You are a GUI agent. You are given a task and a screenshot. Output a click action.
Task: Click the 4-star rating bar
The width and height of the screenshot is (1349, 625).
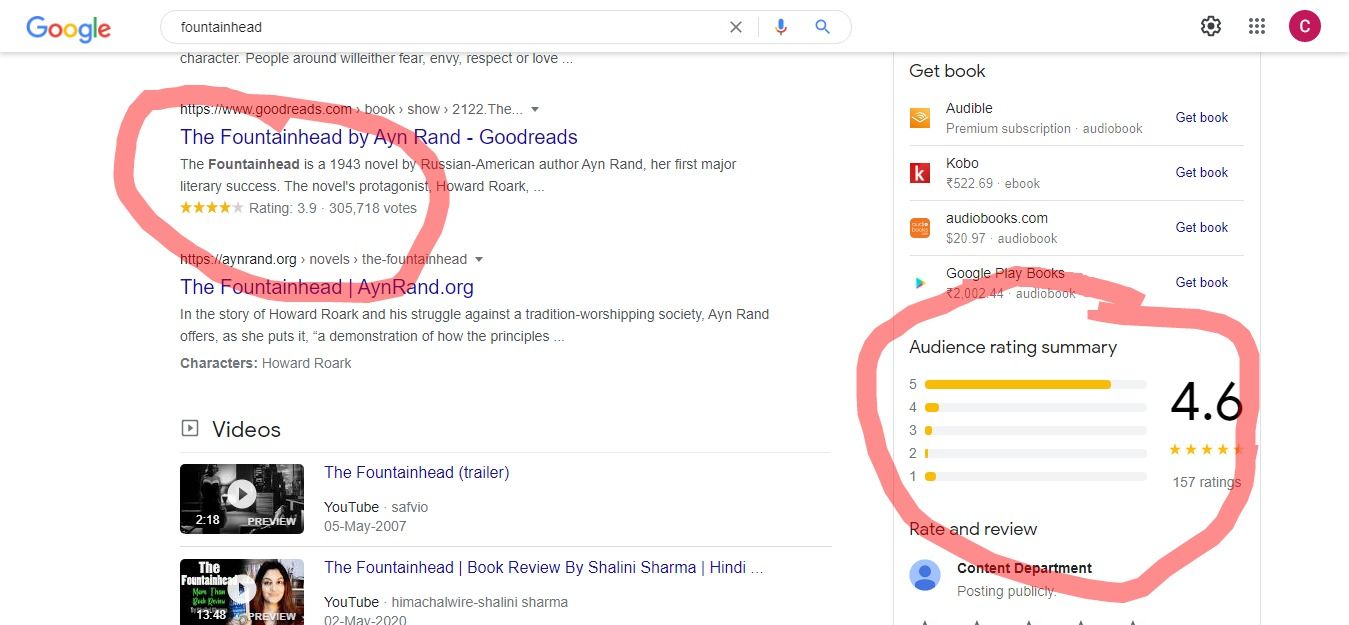click(1035, 407)
